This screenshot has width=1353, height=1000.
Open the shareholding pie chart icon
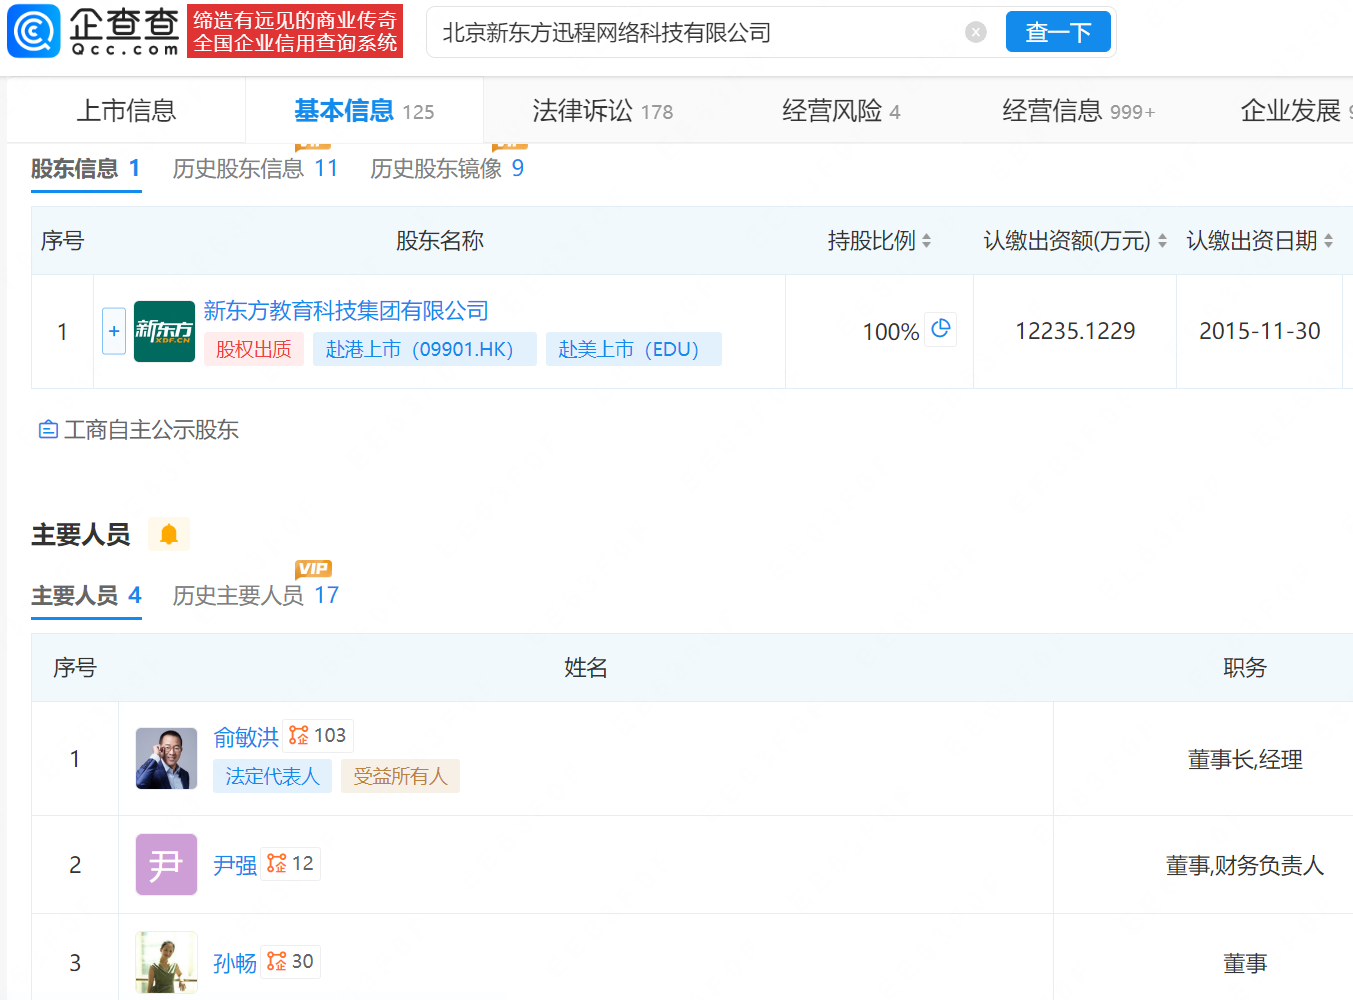[940, 329]
